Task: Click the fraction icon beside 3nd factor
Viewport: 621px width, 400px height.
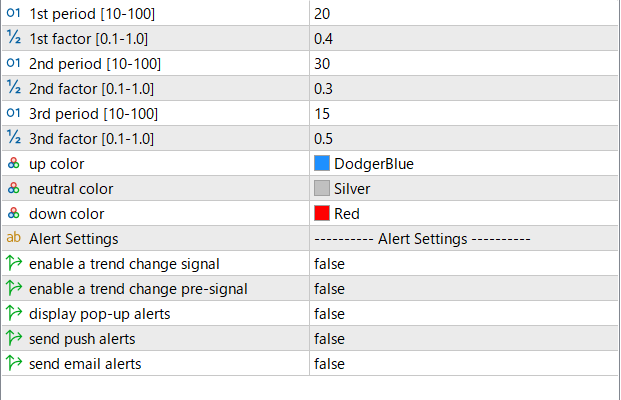Action: pyautogui.click(x=14, y=137)
